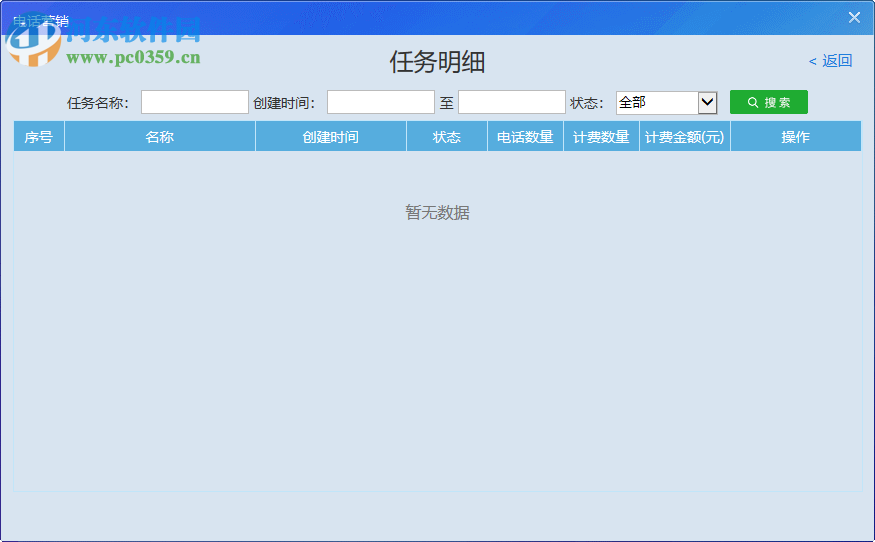
Task: Click the end date field after 至
Action: tap(512, 102)
